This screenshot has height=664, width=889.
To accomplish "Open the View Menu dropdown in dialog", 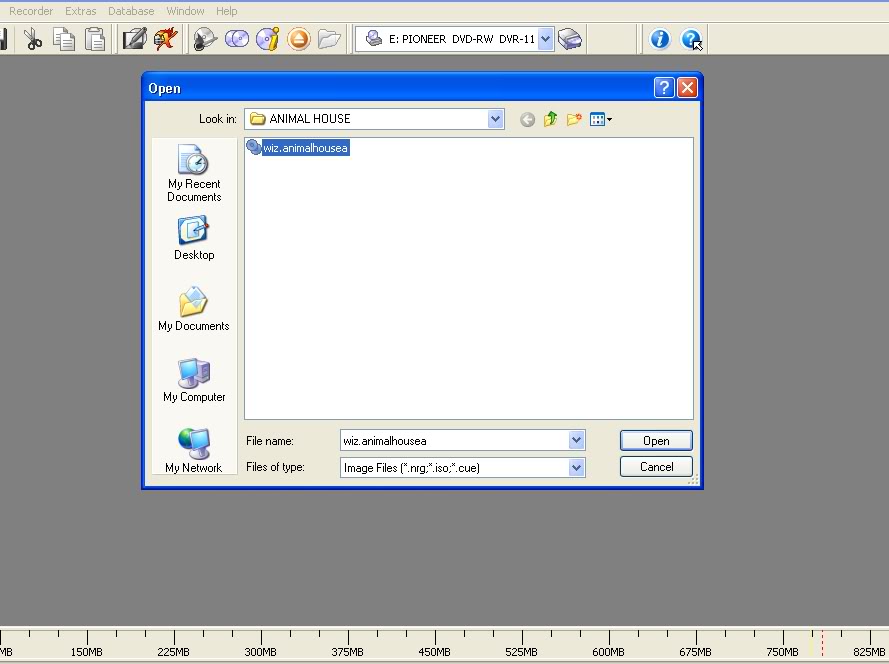I will [601, 119].
